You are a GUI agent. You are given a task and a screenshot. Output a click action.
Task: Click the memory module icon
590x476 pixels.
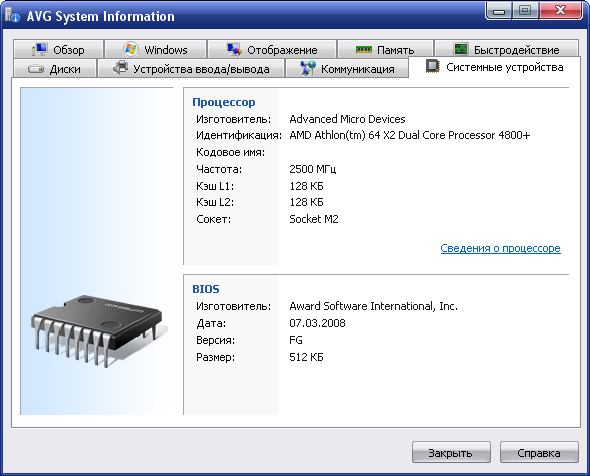coord(363,50)
